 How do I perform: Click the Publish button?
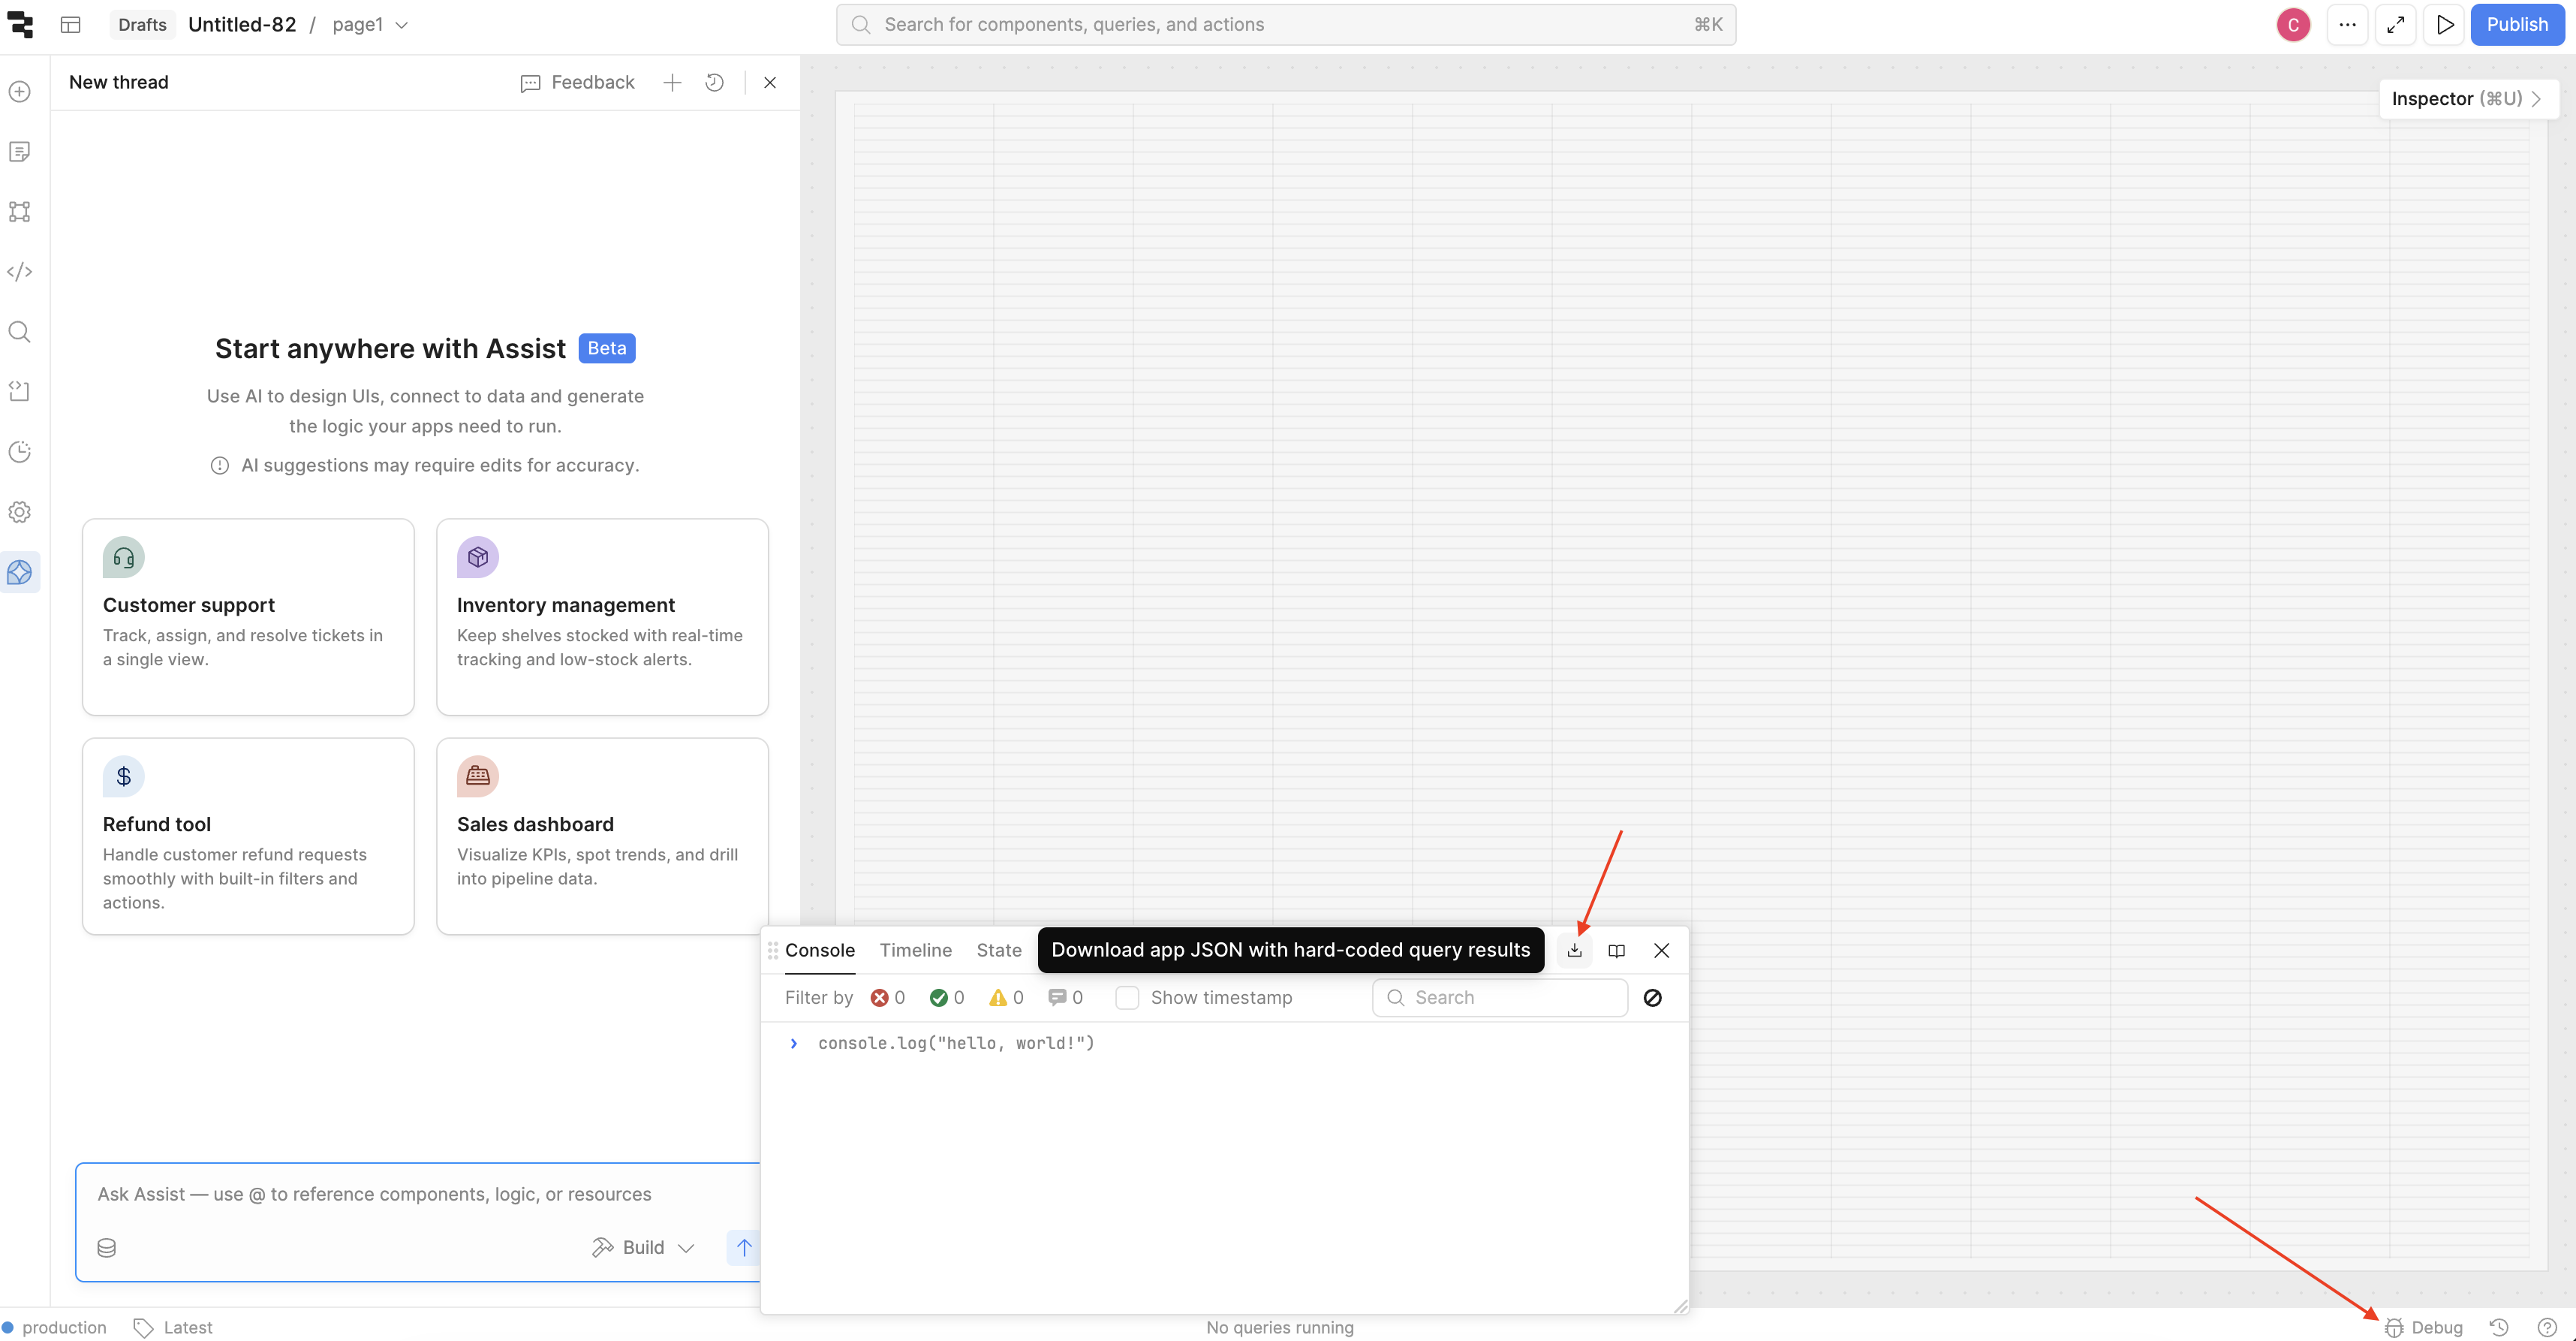pyautogui.click(x=2517, y=25)
